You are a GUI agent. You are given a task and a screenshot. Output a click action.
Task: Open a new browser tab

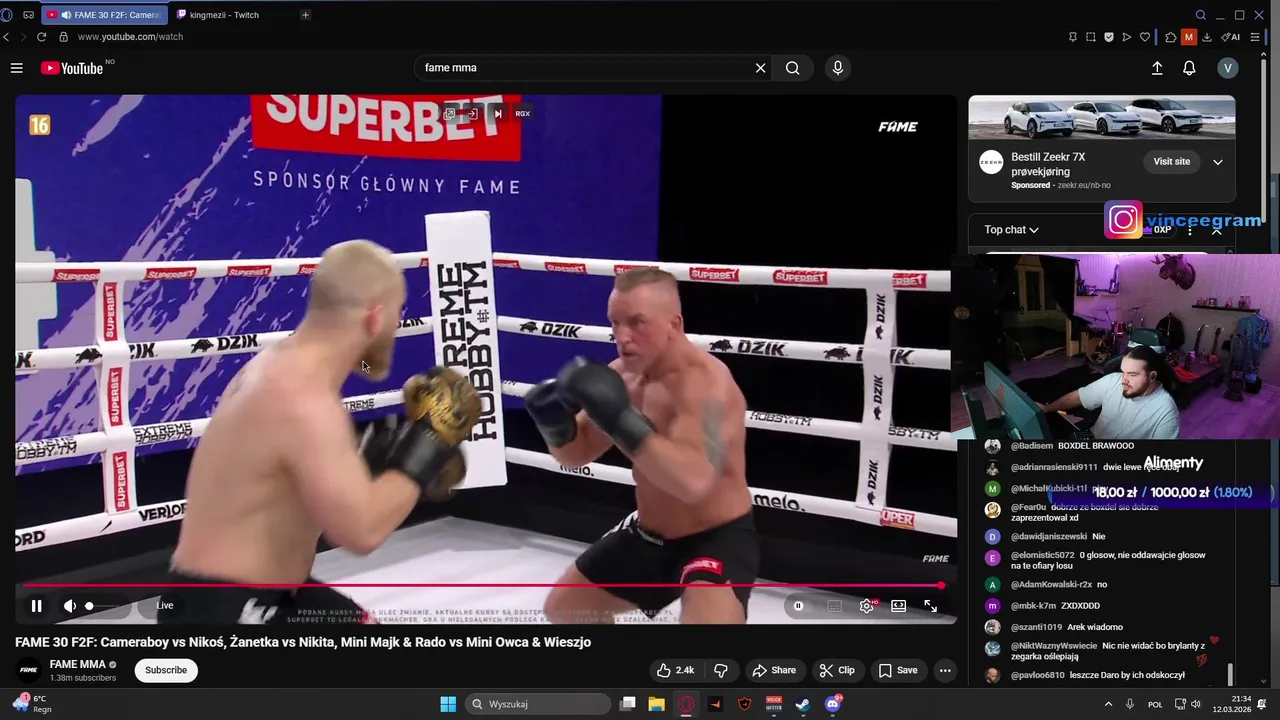tap(305, 15)
